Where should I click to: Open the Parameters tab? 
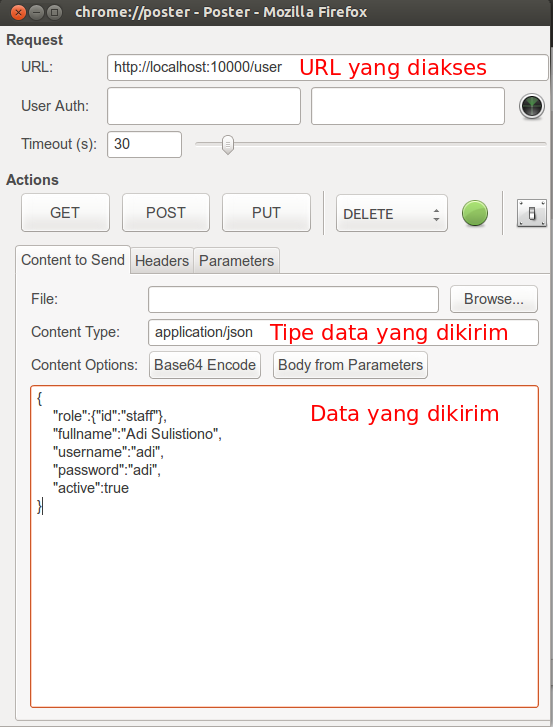pyautogui.click(x=236, y=261)
